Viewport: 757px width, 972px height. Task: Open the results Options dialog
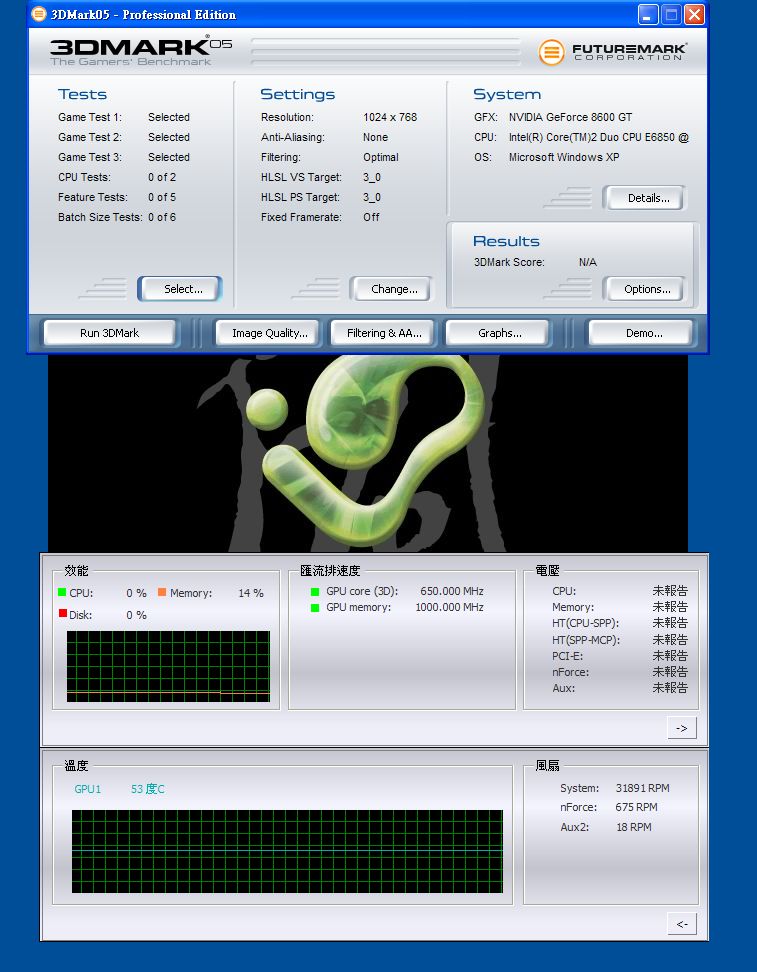click(x=647, y=289)
